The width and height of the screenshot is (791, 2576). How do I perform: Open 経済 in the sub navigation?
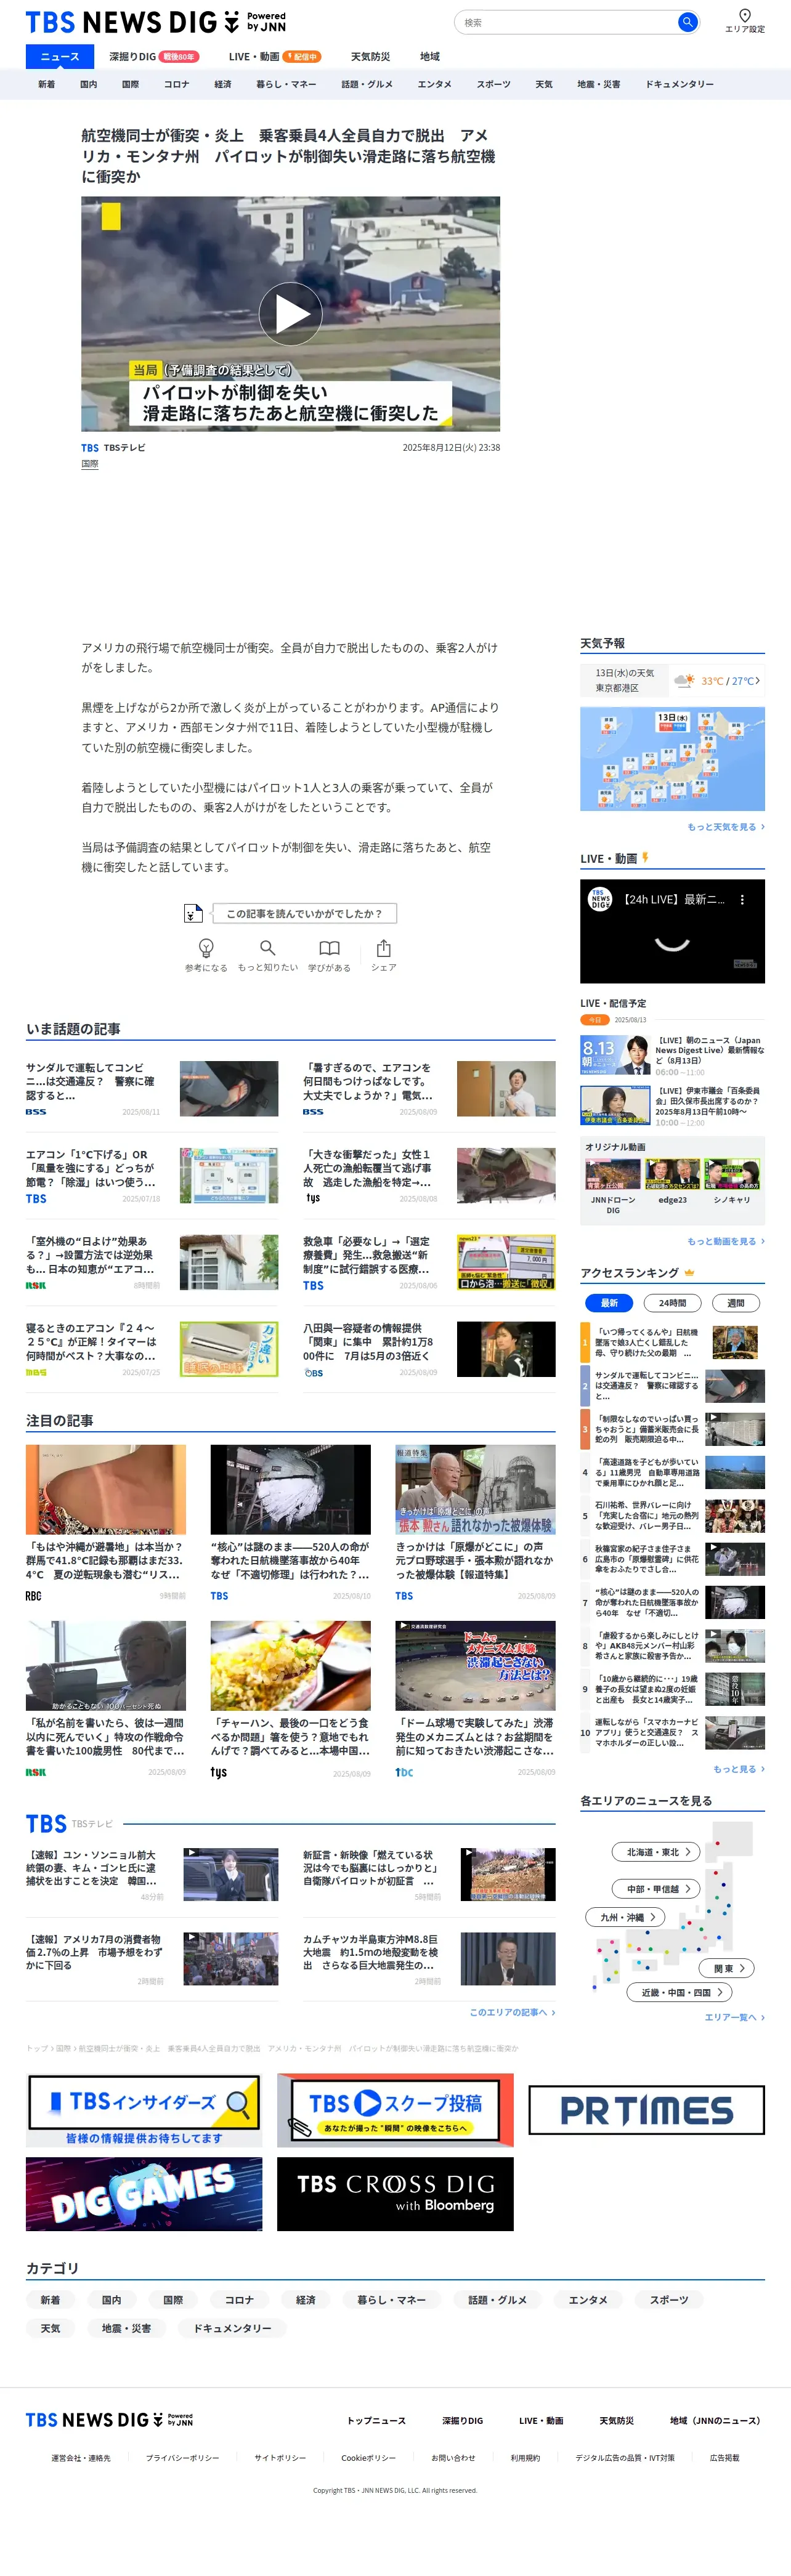point(223,84)
